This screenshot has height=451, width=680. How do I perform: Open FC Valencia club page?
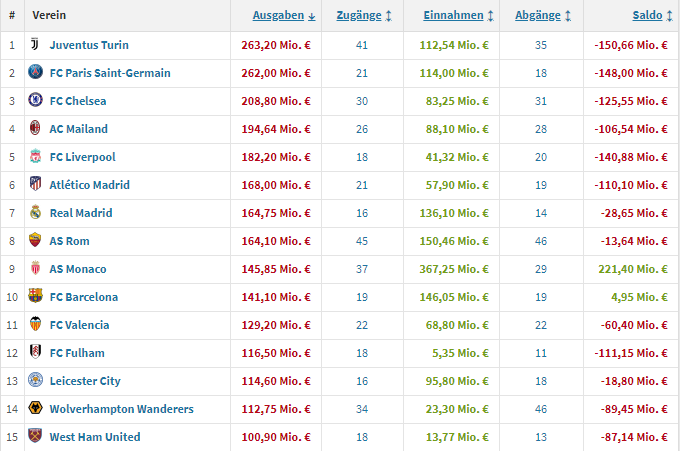point(79,325)
